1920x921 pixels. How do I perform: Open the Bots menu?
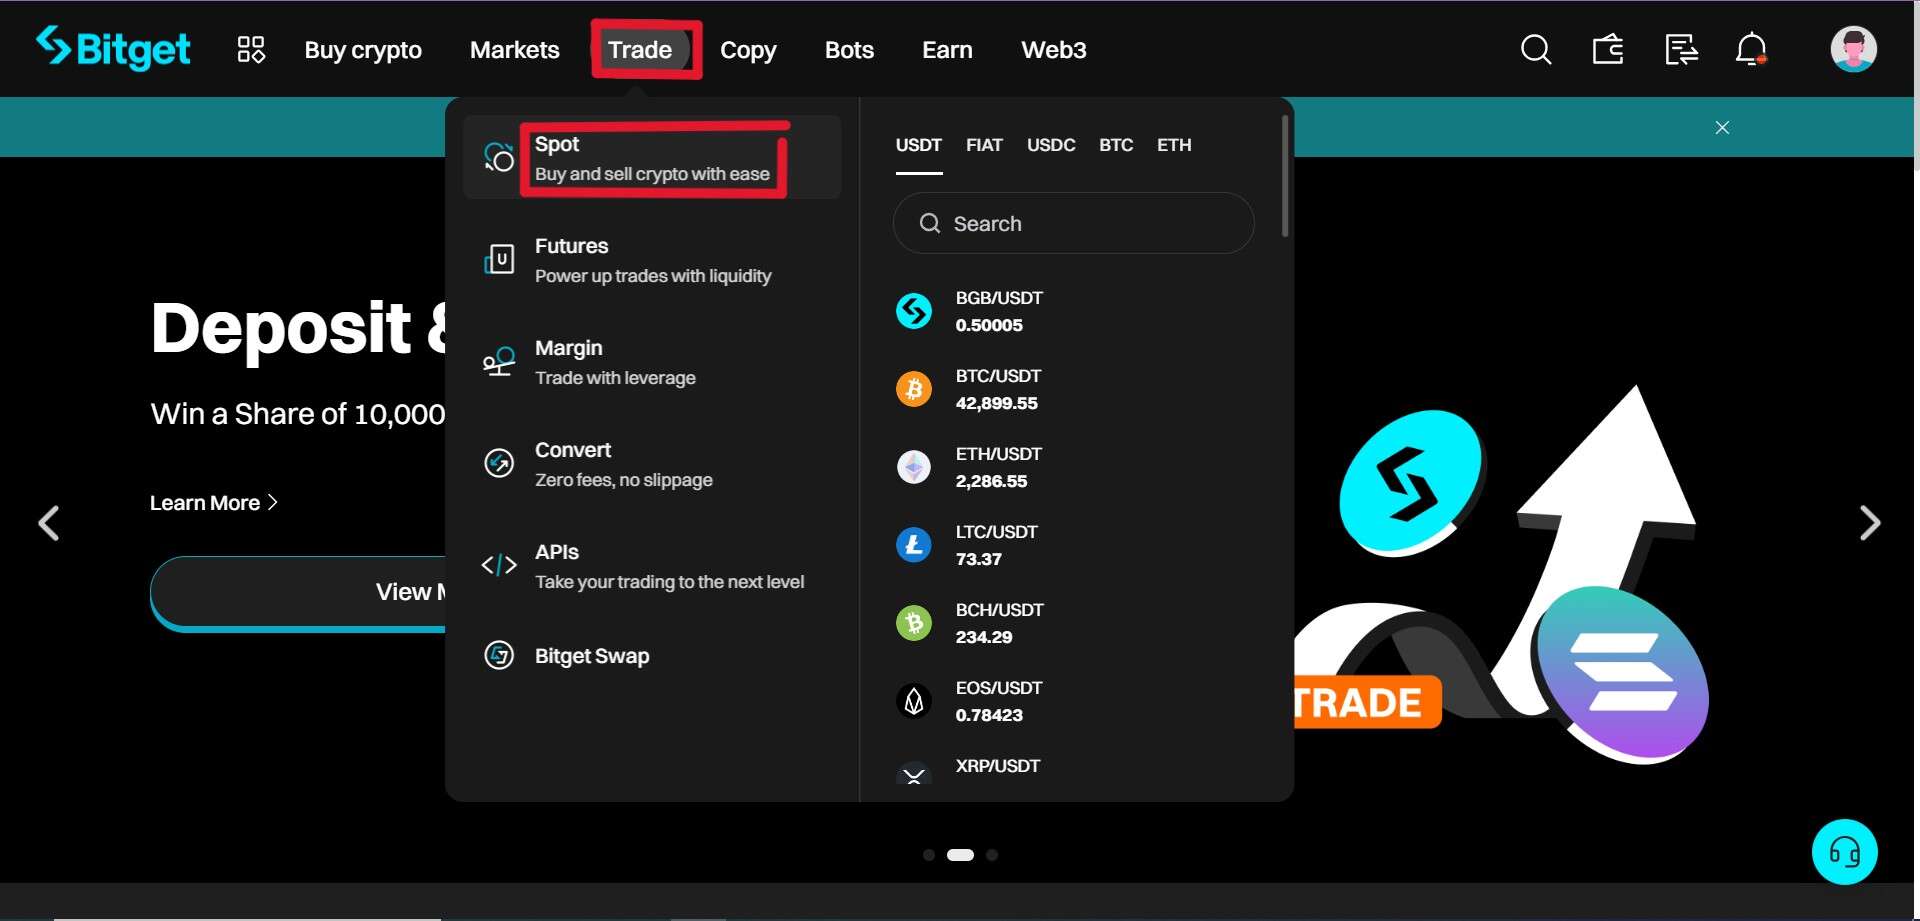pyautogui.click(x=849, y=50)
